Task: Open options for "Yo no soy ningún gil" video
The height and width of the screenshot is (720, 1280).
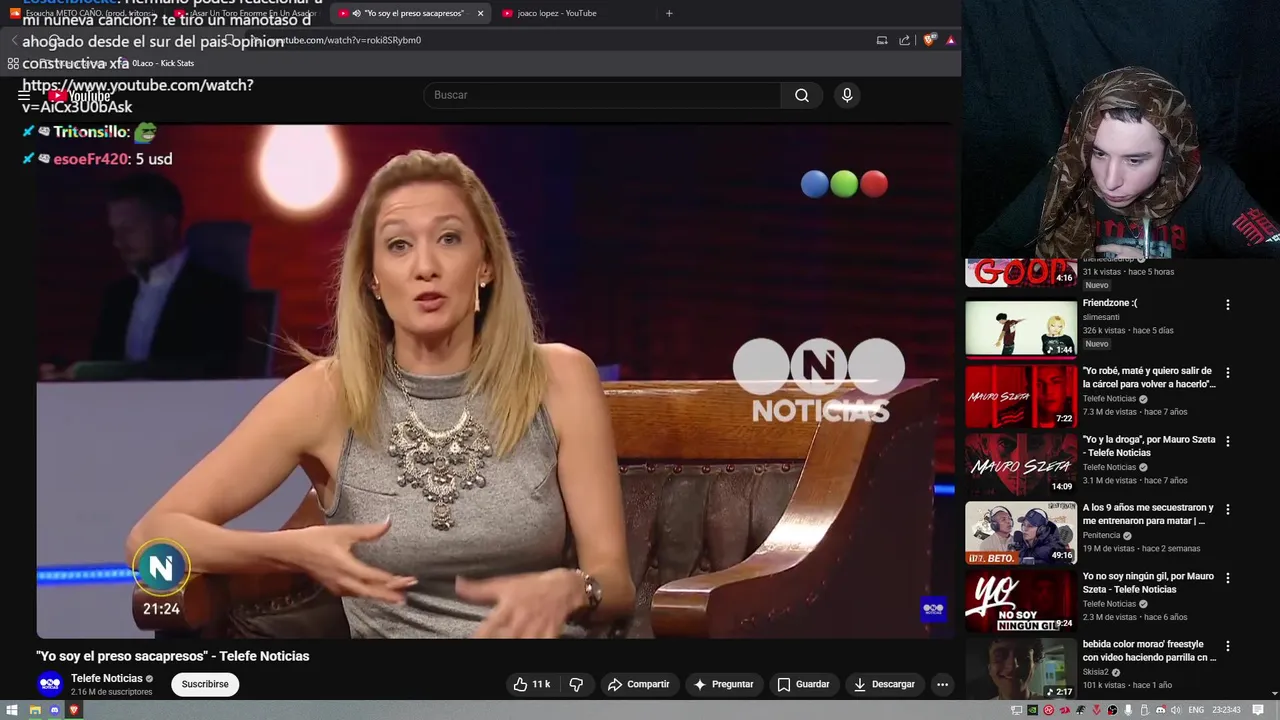Action: [1227, 578]
